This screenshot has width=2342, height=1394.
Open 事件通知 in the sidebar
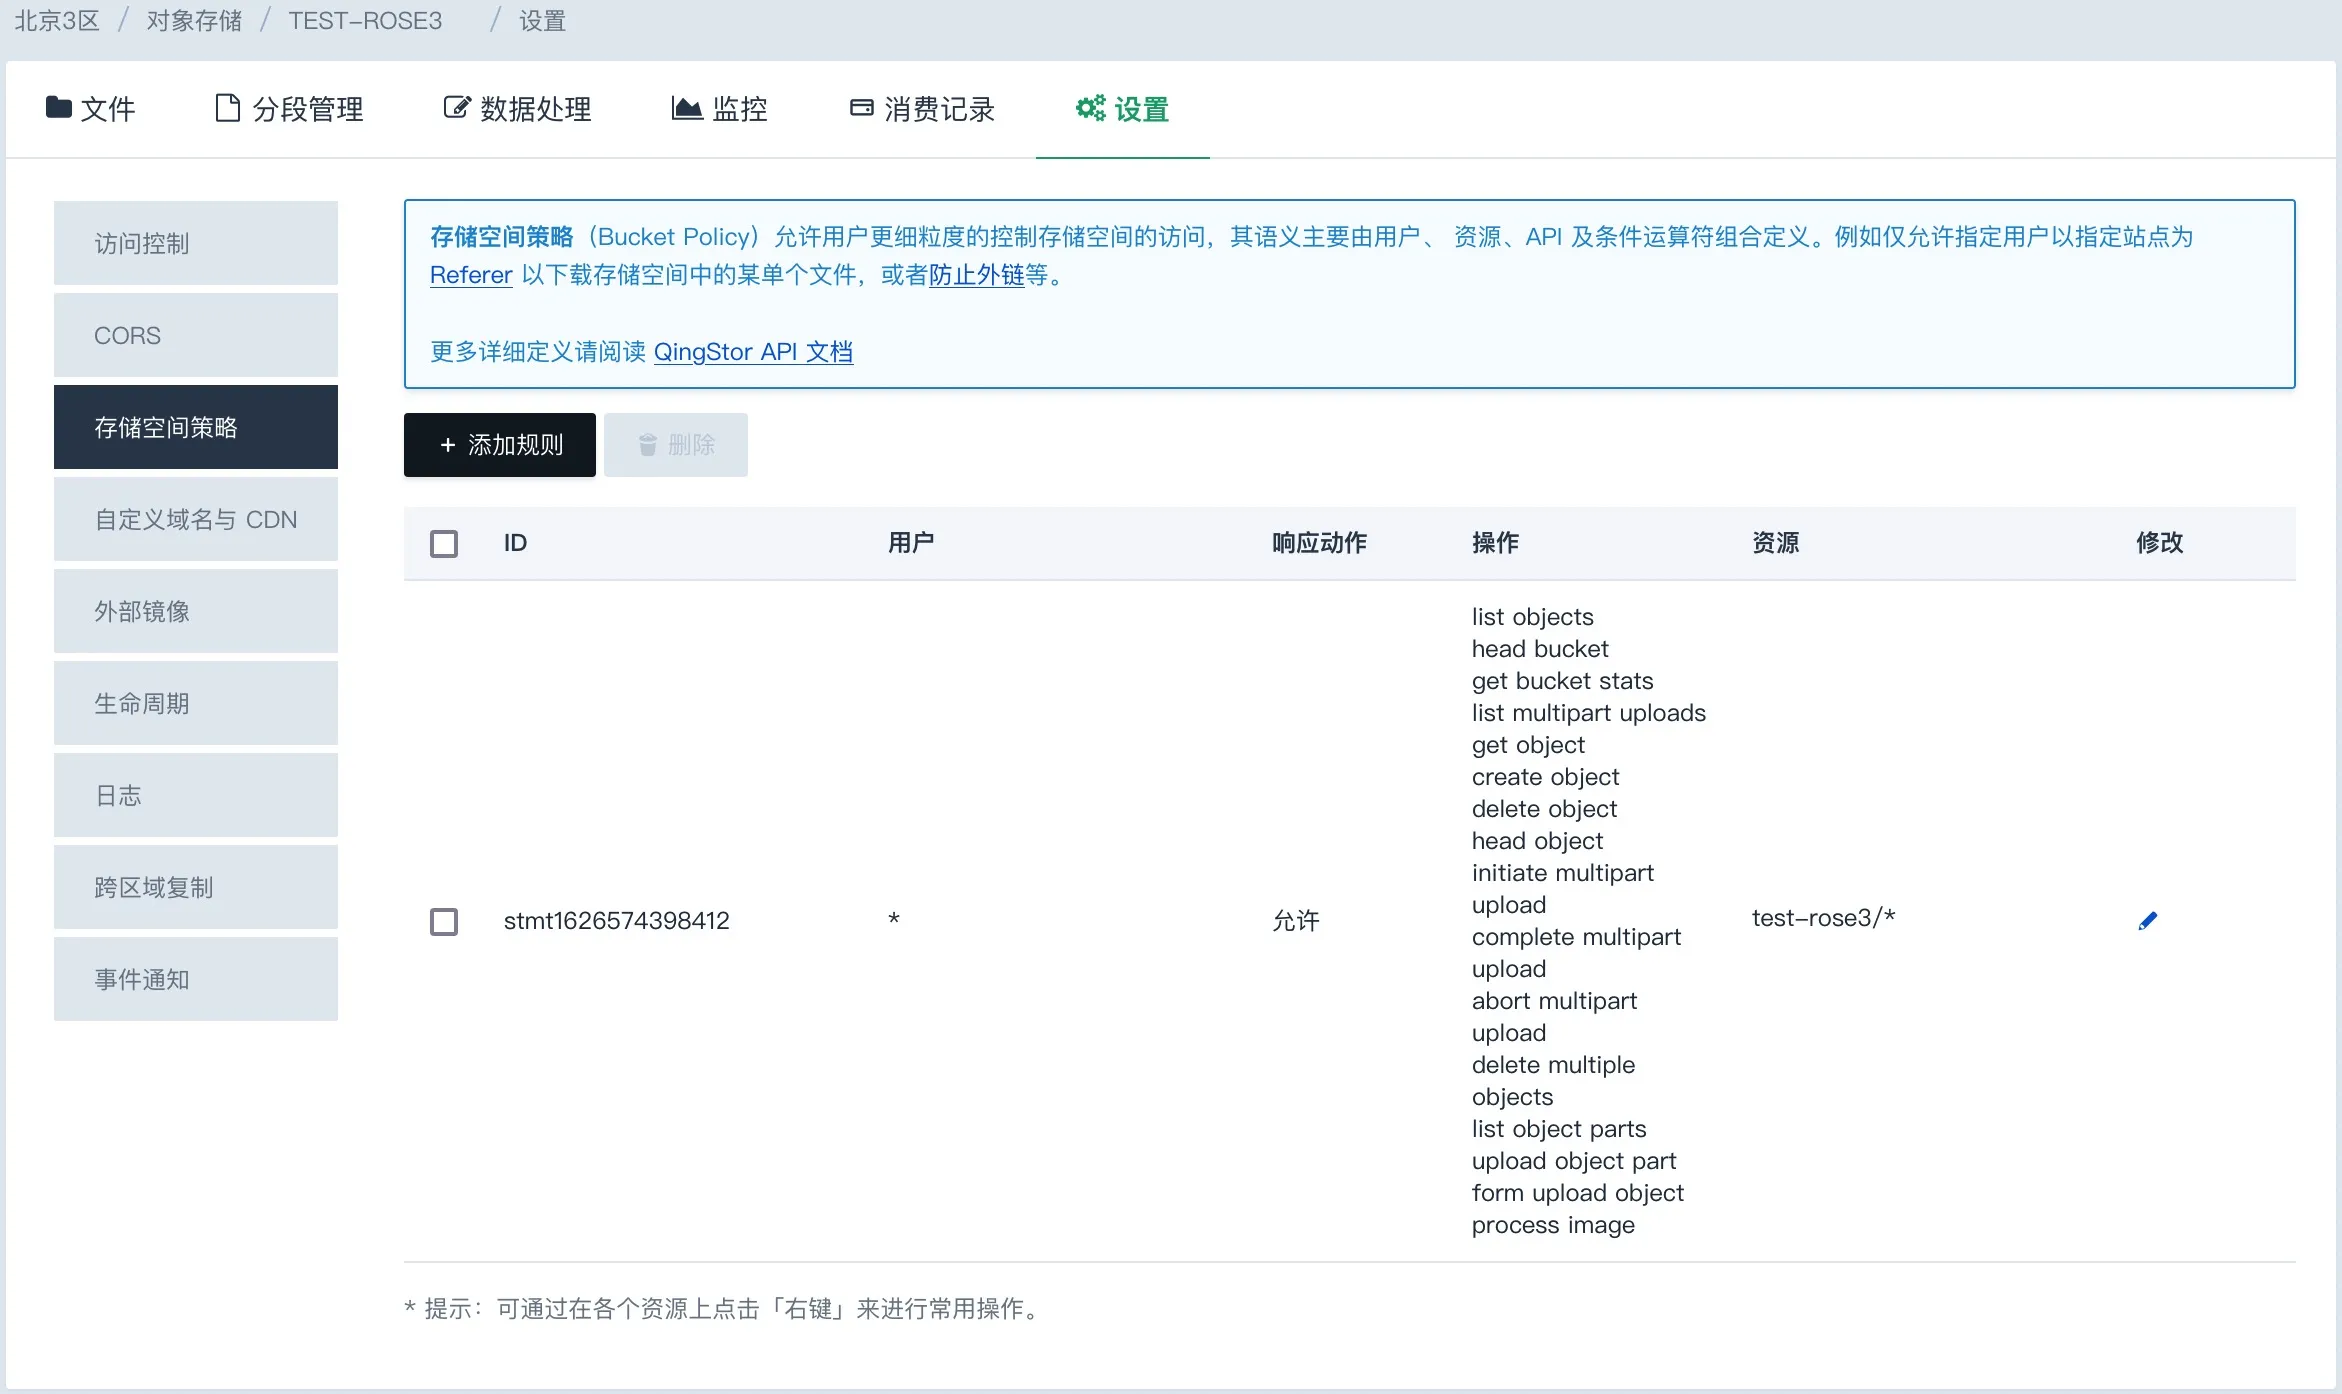tap(196, 979)
